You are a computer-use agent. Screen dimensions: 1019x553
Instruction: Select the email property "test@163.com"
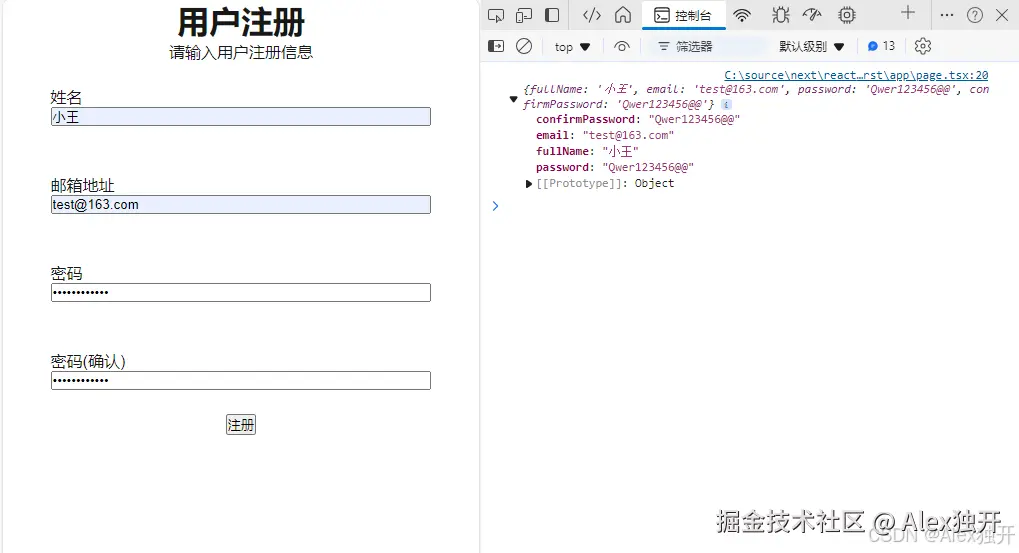[628, 135]
